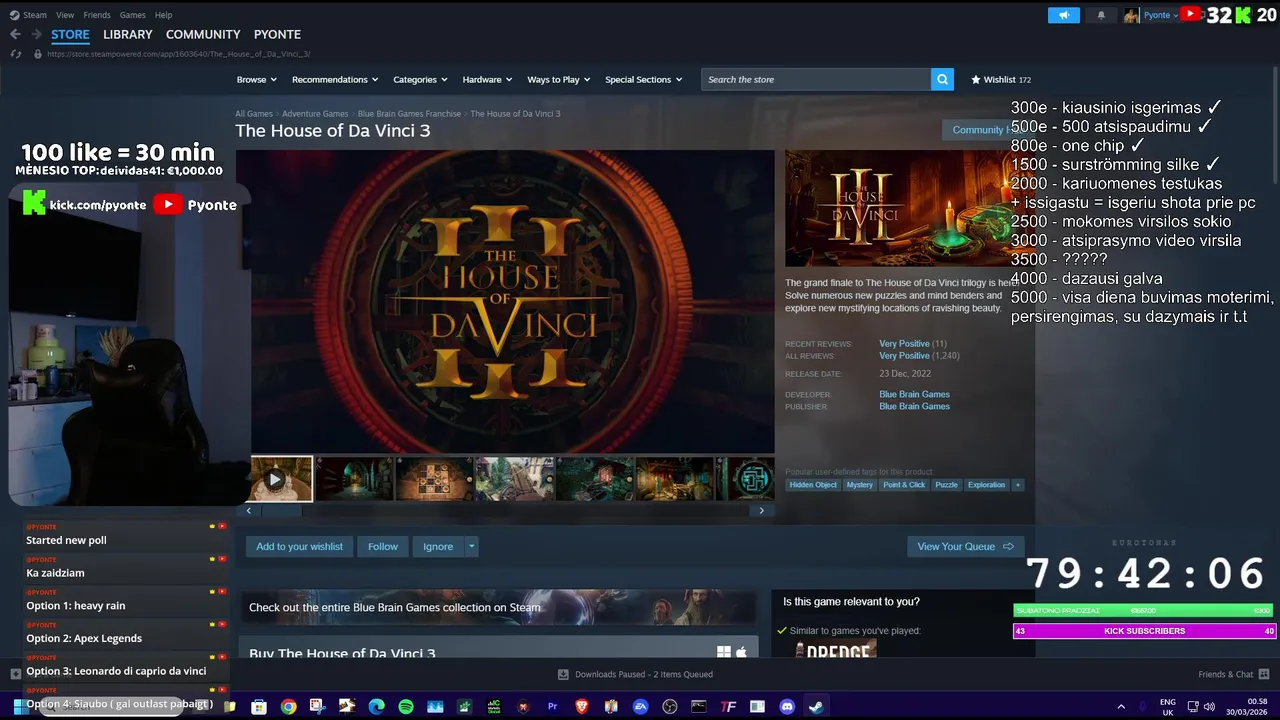Reload the store page
The image size is (1280, 720).
(x=16, y=54)
